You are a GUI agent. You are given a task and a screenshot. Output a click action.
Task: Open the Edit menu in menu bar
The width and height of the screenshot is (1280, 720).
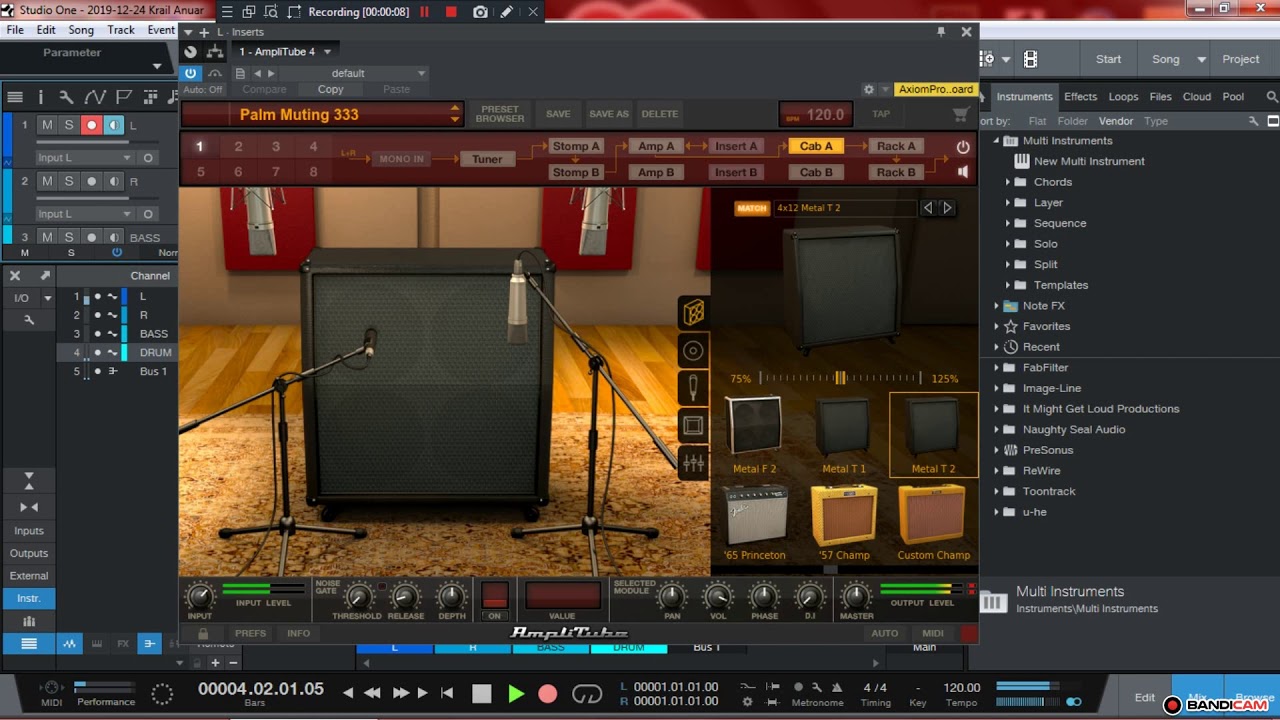click(x=46, y=30)
